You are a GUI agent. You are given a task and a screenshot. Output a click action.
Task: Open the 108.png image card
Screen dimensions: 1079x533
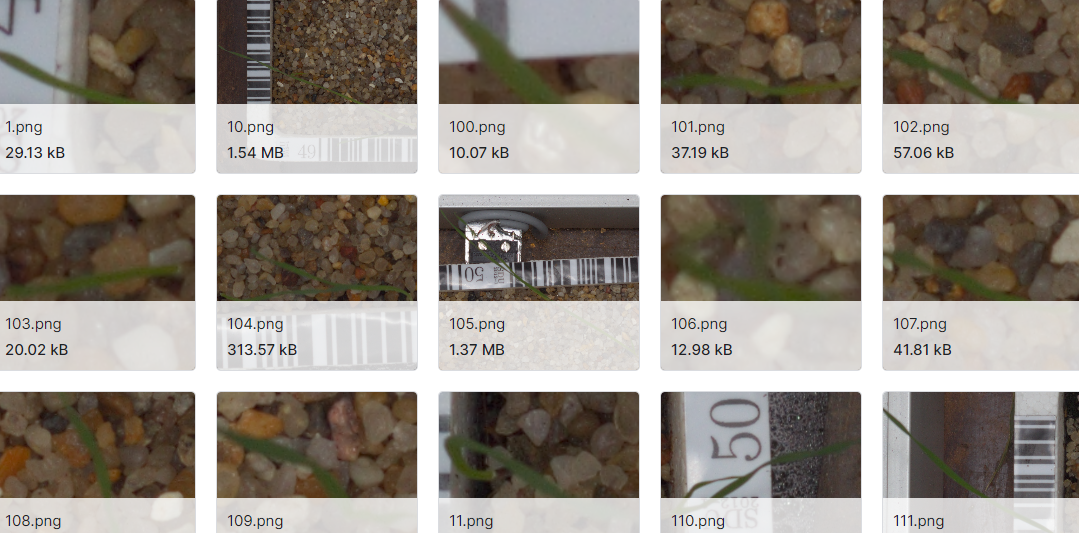(x=97, y=462)
